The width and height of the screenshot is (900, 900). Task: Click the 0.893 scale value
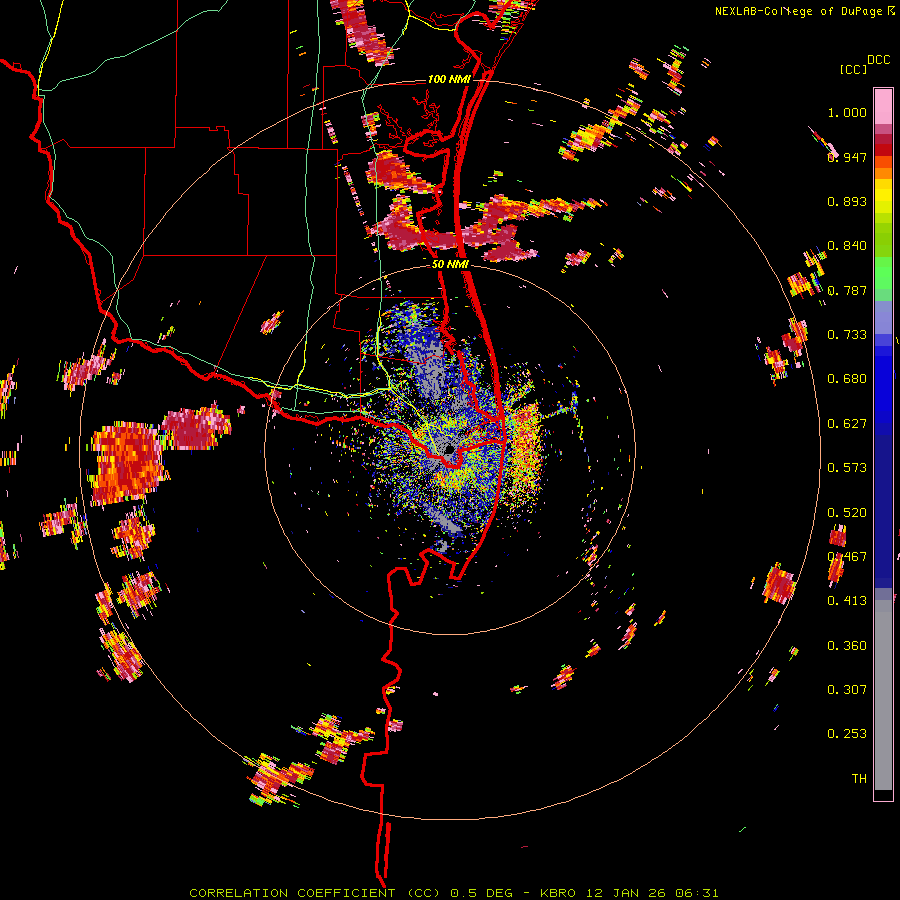847,201
